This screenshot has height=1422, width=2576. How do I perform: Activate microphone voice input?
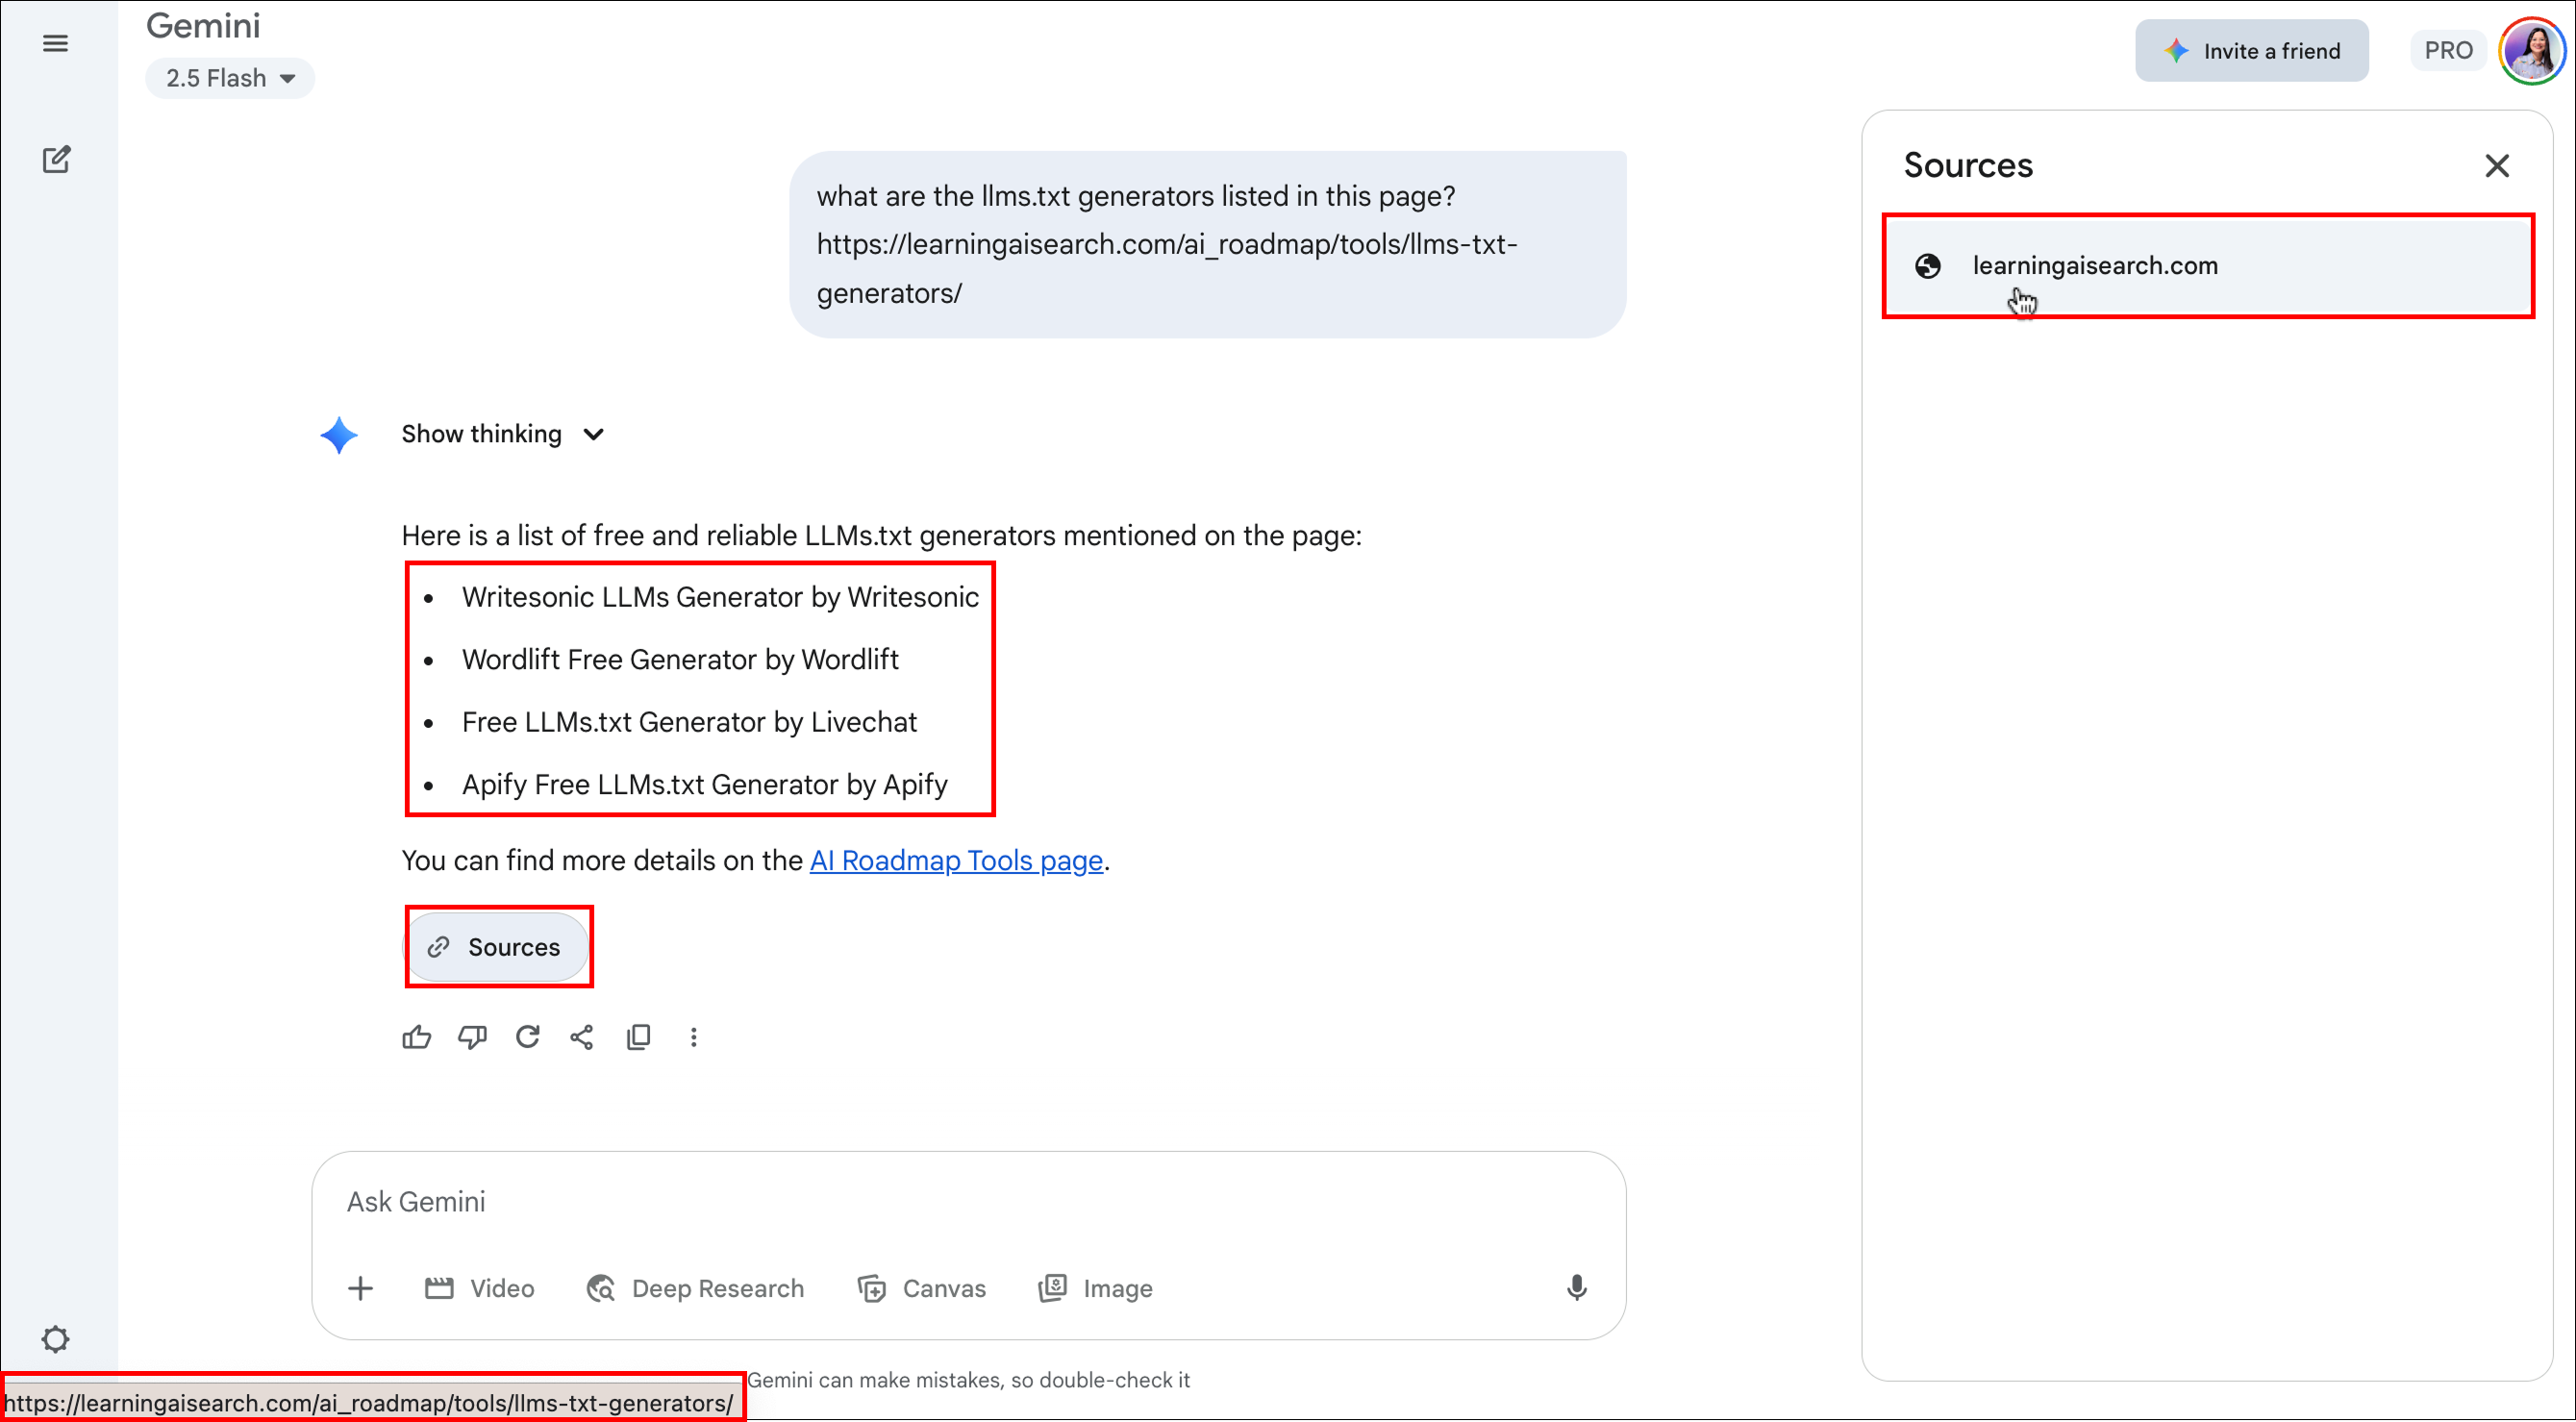coord(1576,1288)
